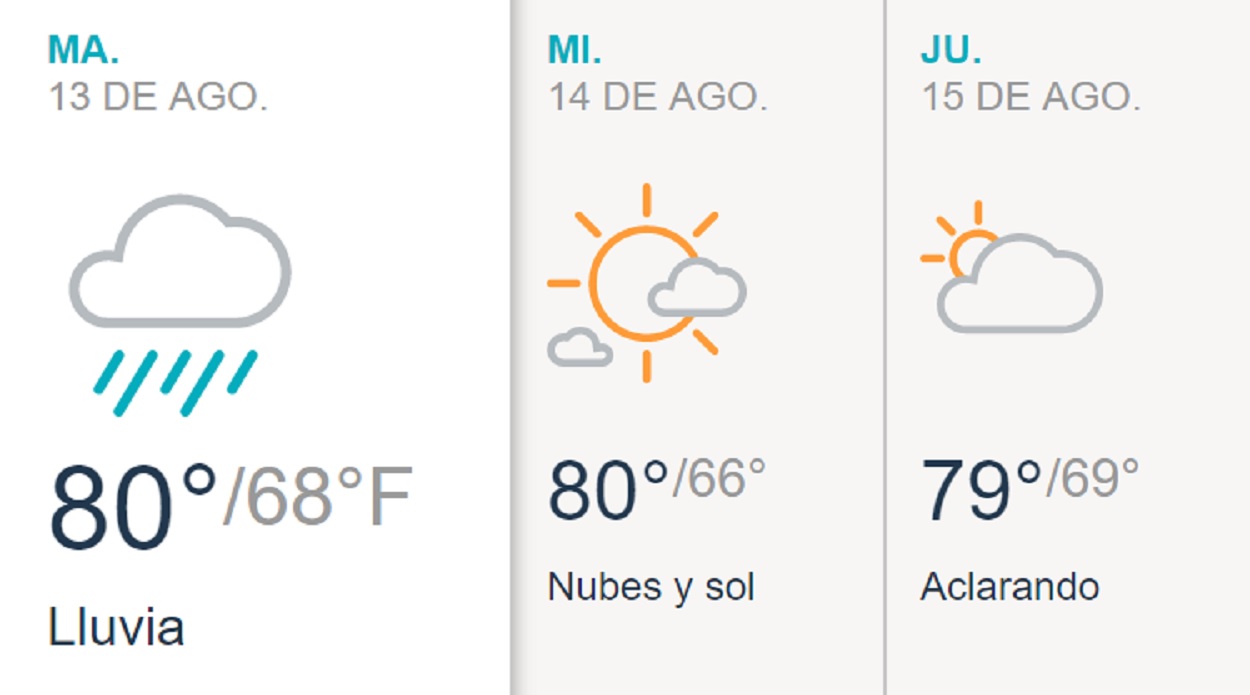
Task: Select the MI. day heading
Action: coord(574,49)
